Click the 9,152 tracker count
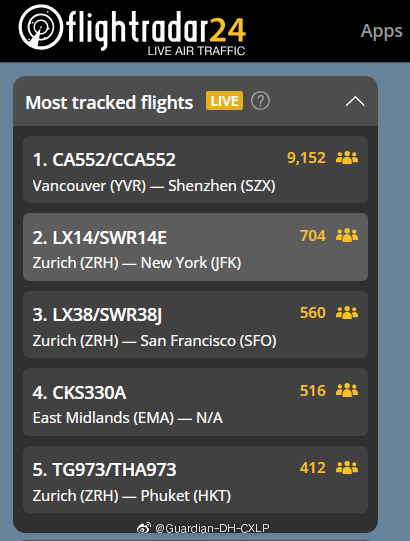This screenshot has height=541, width=410. tap(306, 158)
